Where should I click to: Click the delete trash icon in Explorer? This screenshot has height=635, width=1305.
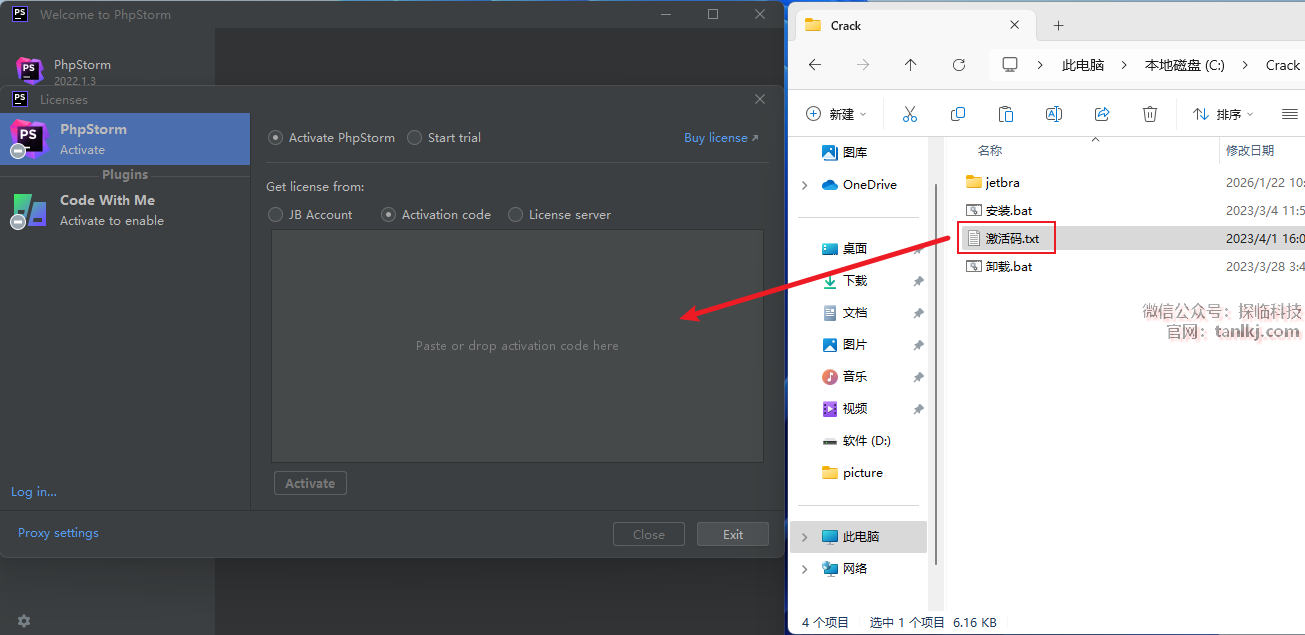1150,114
